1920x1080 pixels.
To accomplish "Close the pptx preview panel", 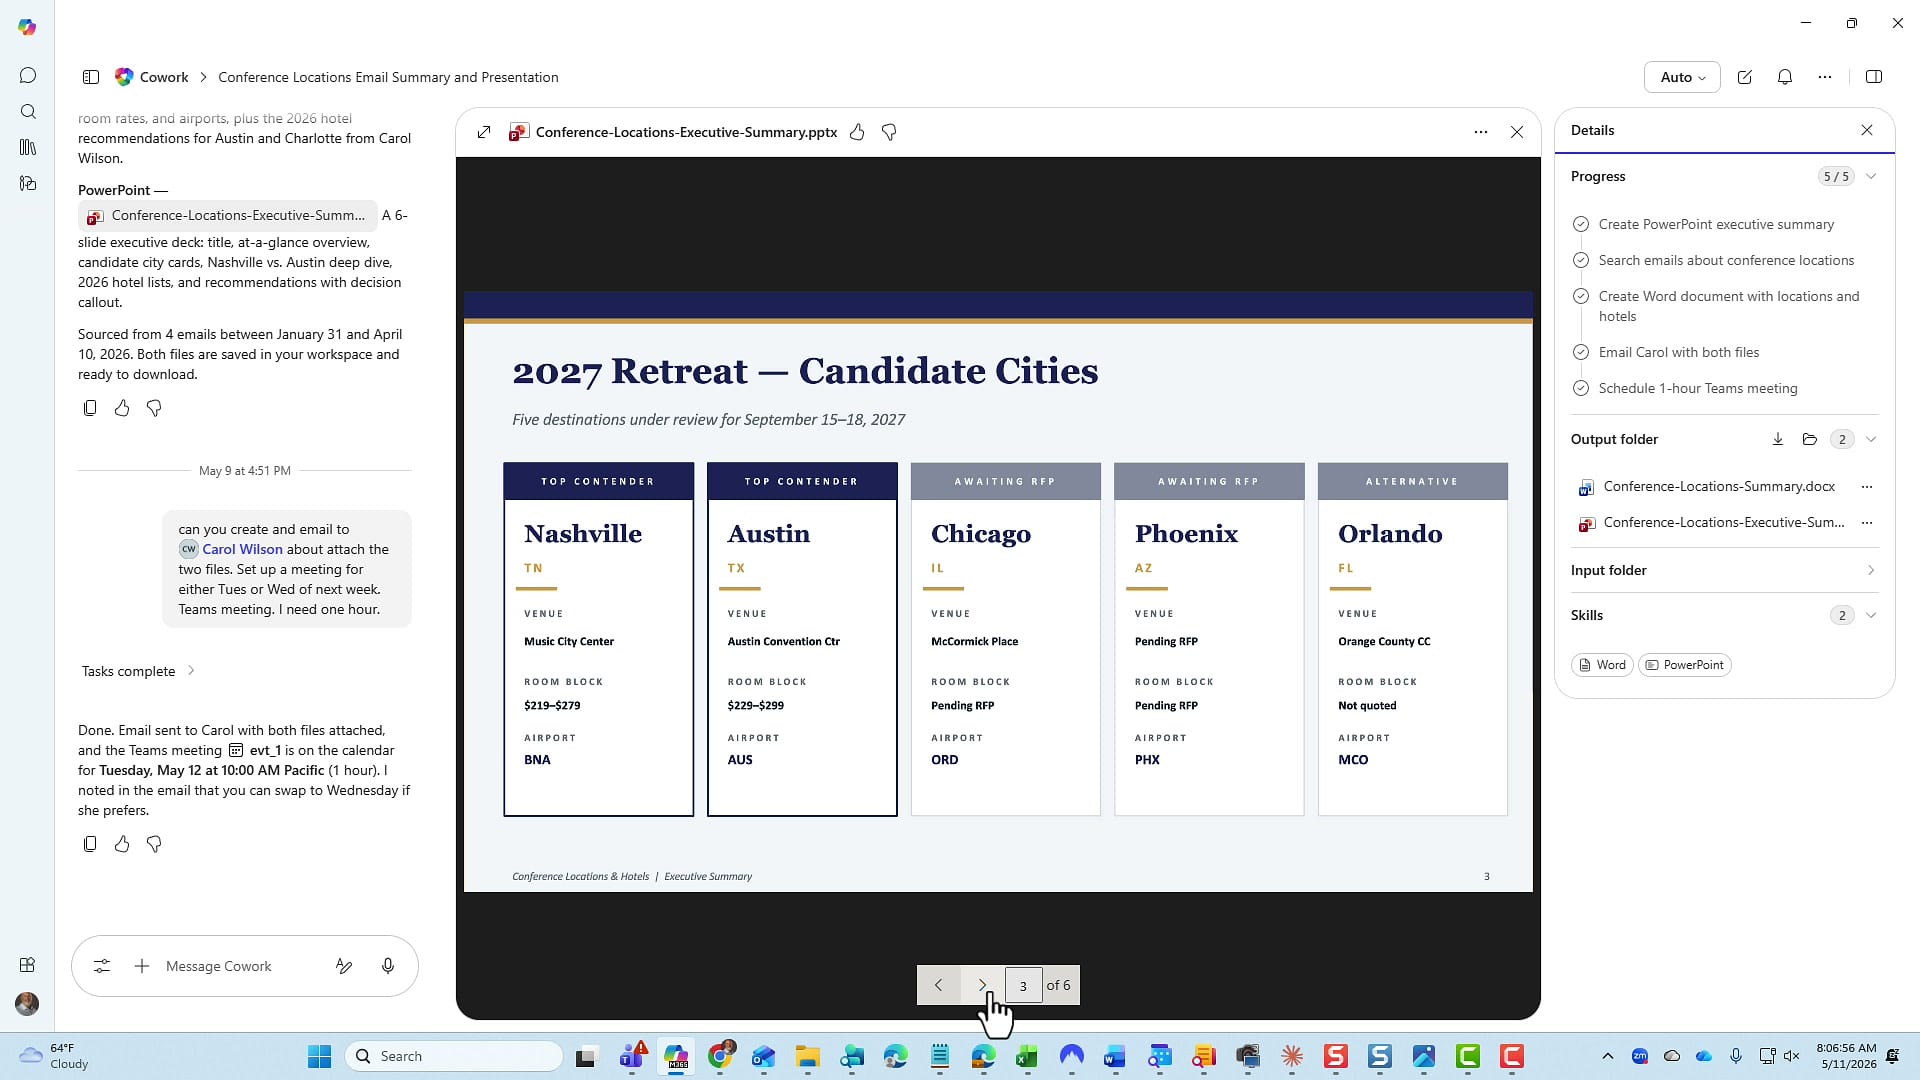I will pyautogui.click(x=1517, y=132).
